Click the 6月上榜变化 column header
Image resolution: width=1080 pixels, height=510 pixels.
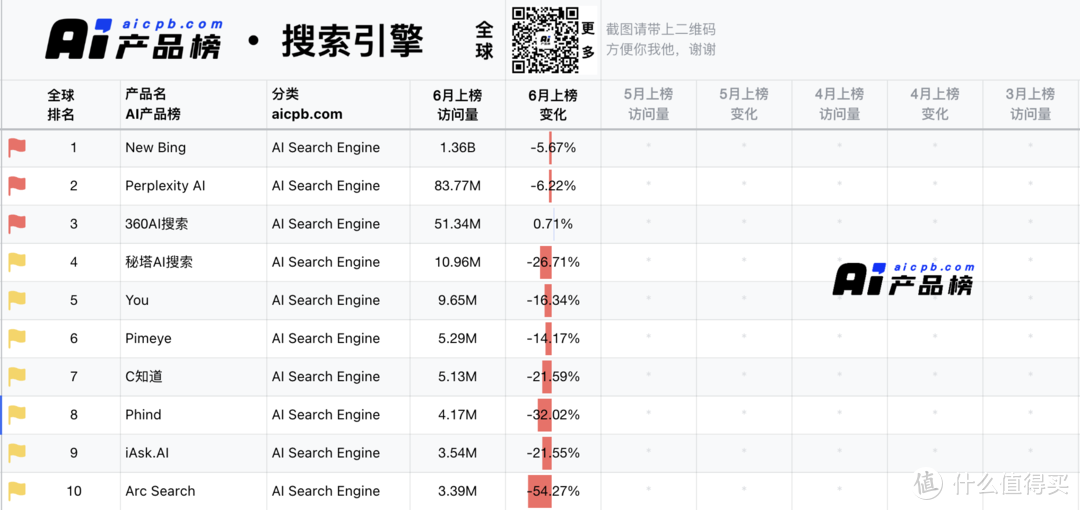pos(553,105)
